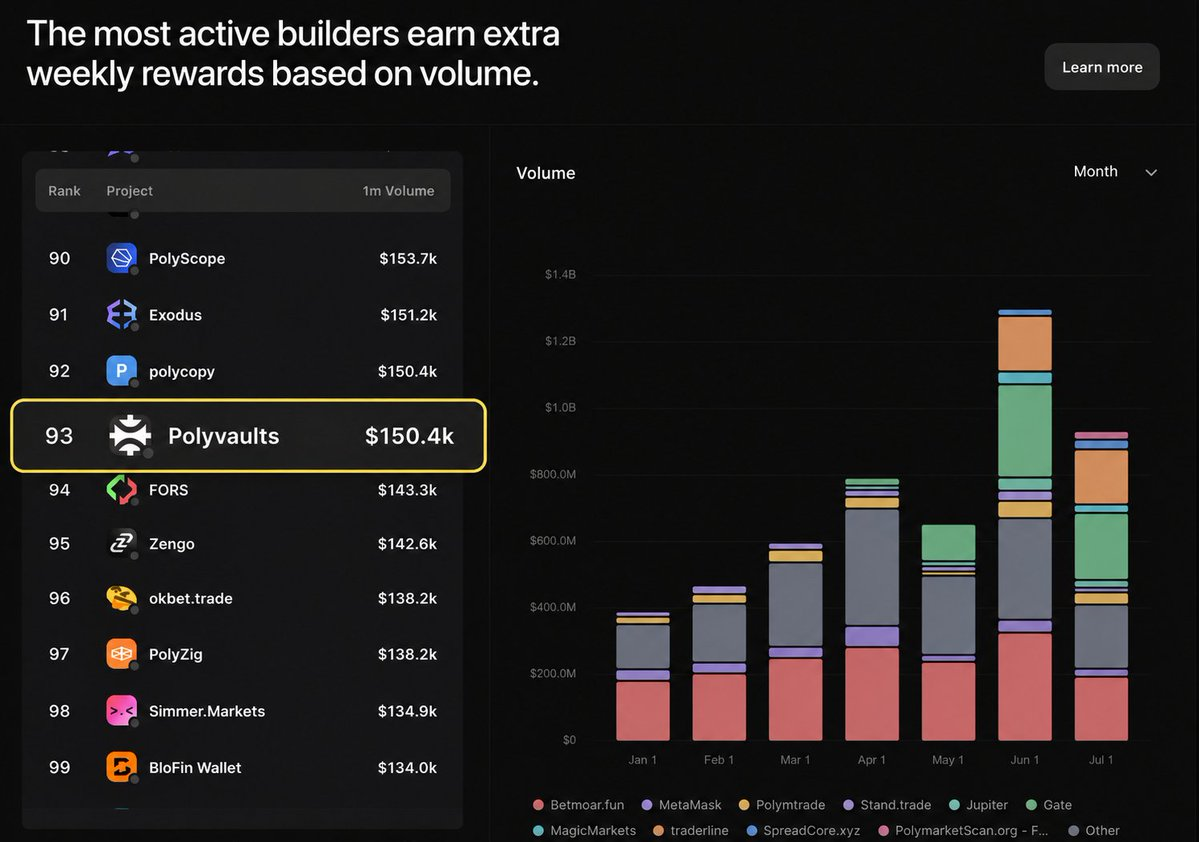Select the Gate legend label

(x=1058, y=805)
